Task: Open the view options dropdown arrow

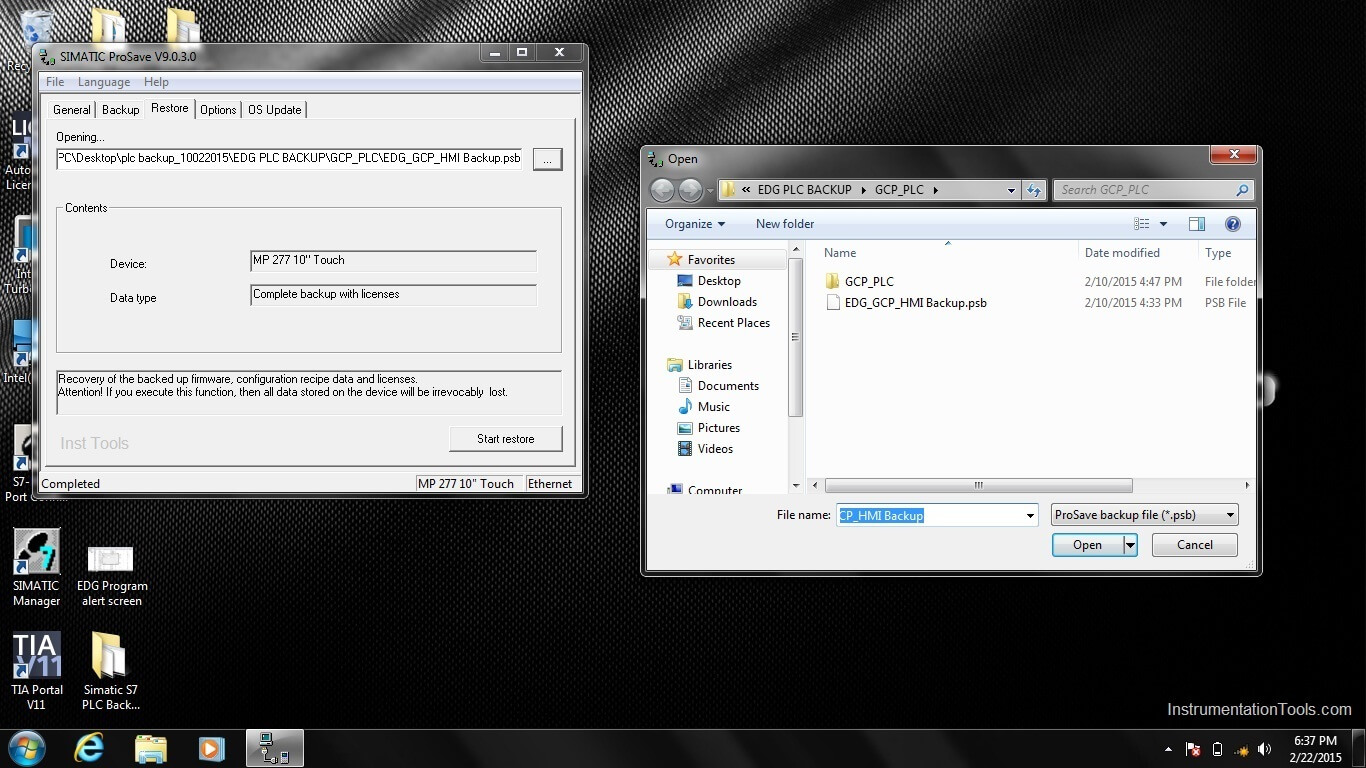Action: point(1163,224)
